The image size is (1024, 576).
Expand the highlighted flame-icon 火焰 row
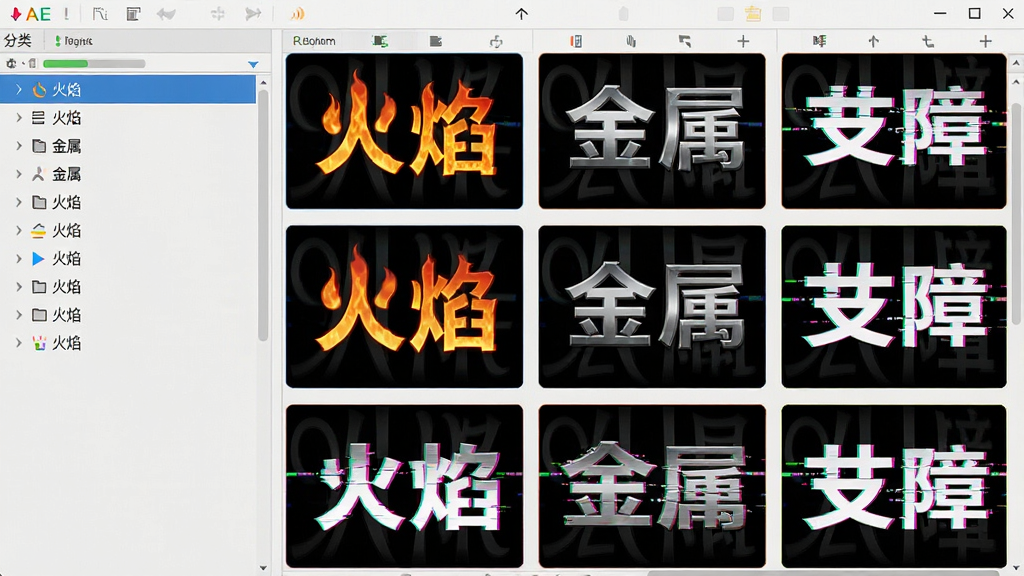point(19,89)
